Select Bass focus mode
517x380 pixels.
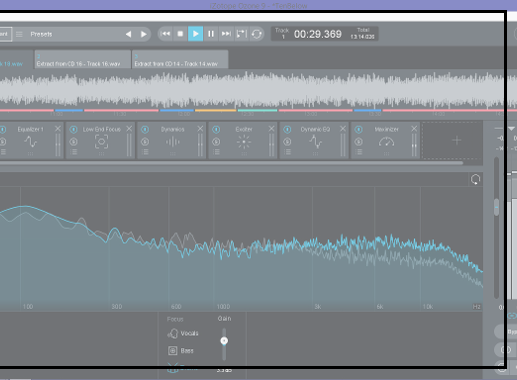pos(180,351)
